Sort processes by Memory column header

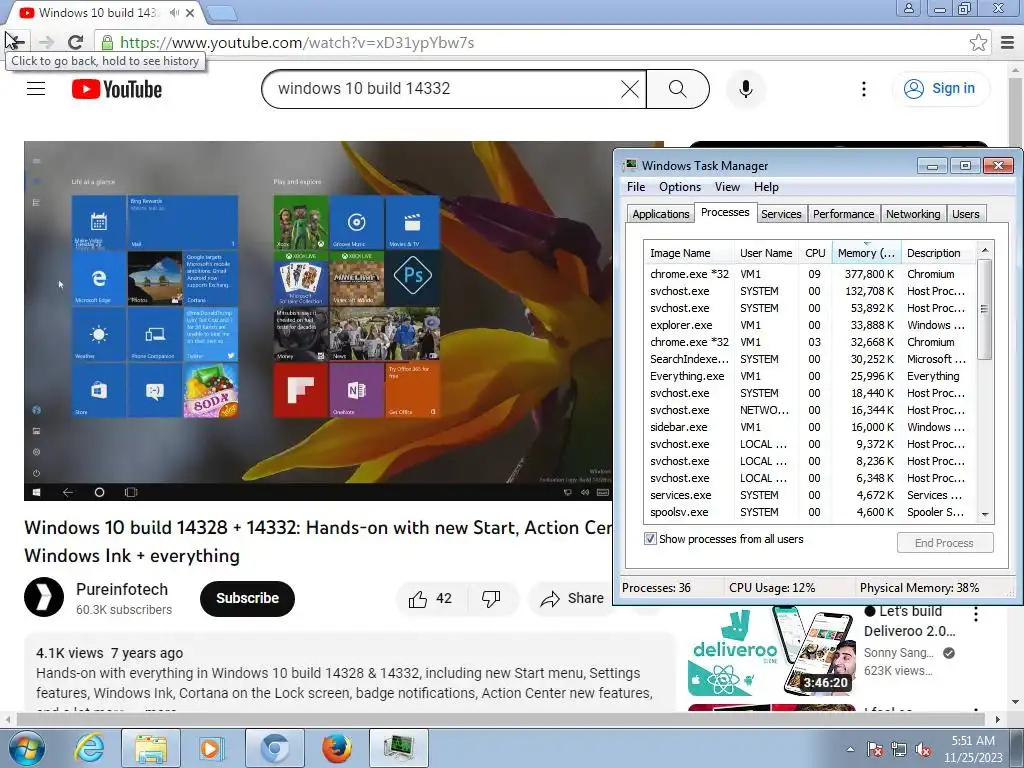click(x=866, y=253)
